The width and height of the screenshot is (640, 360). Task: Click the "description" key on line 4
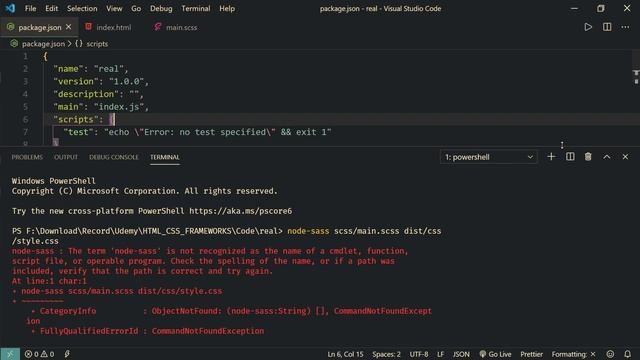click(86, 94)
